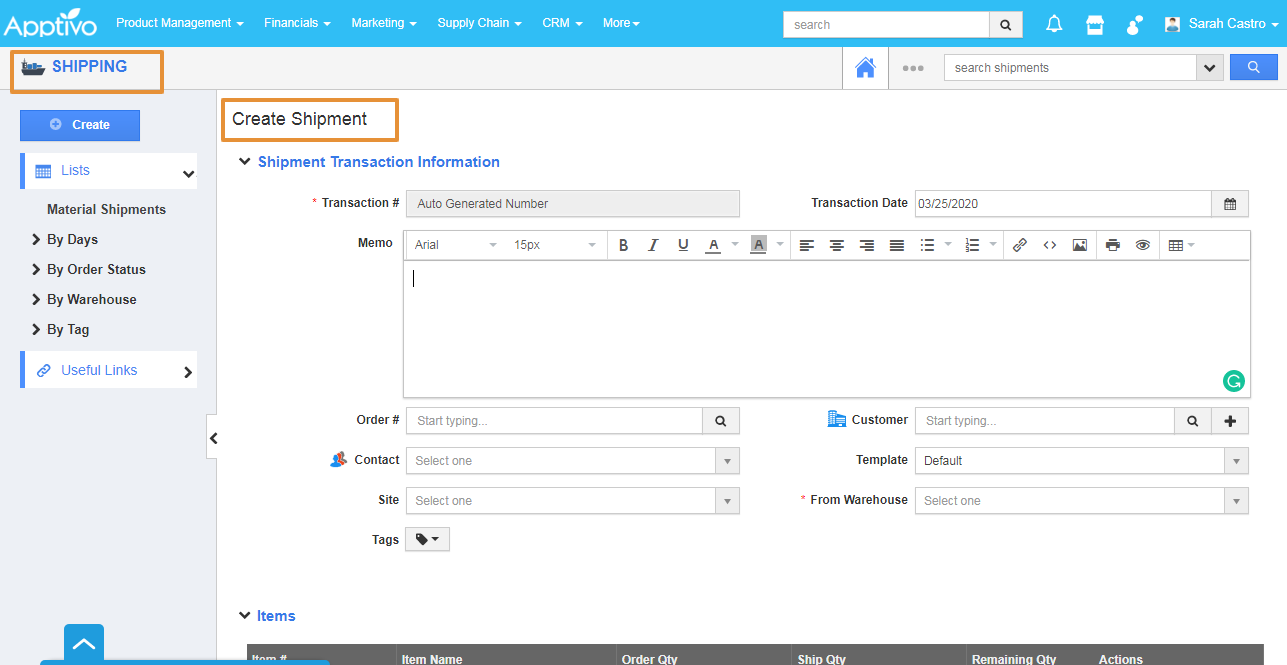
Task: Toggle bold formatting in memo editor
Action: pos(623,245)
